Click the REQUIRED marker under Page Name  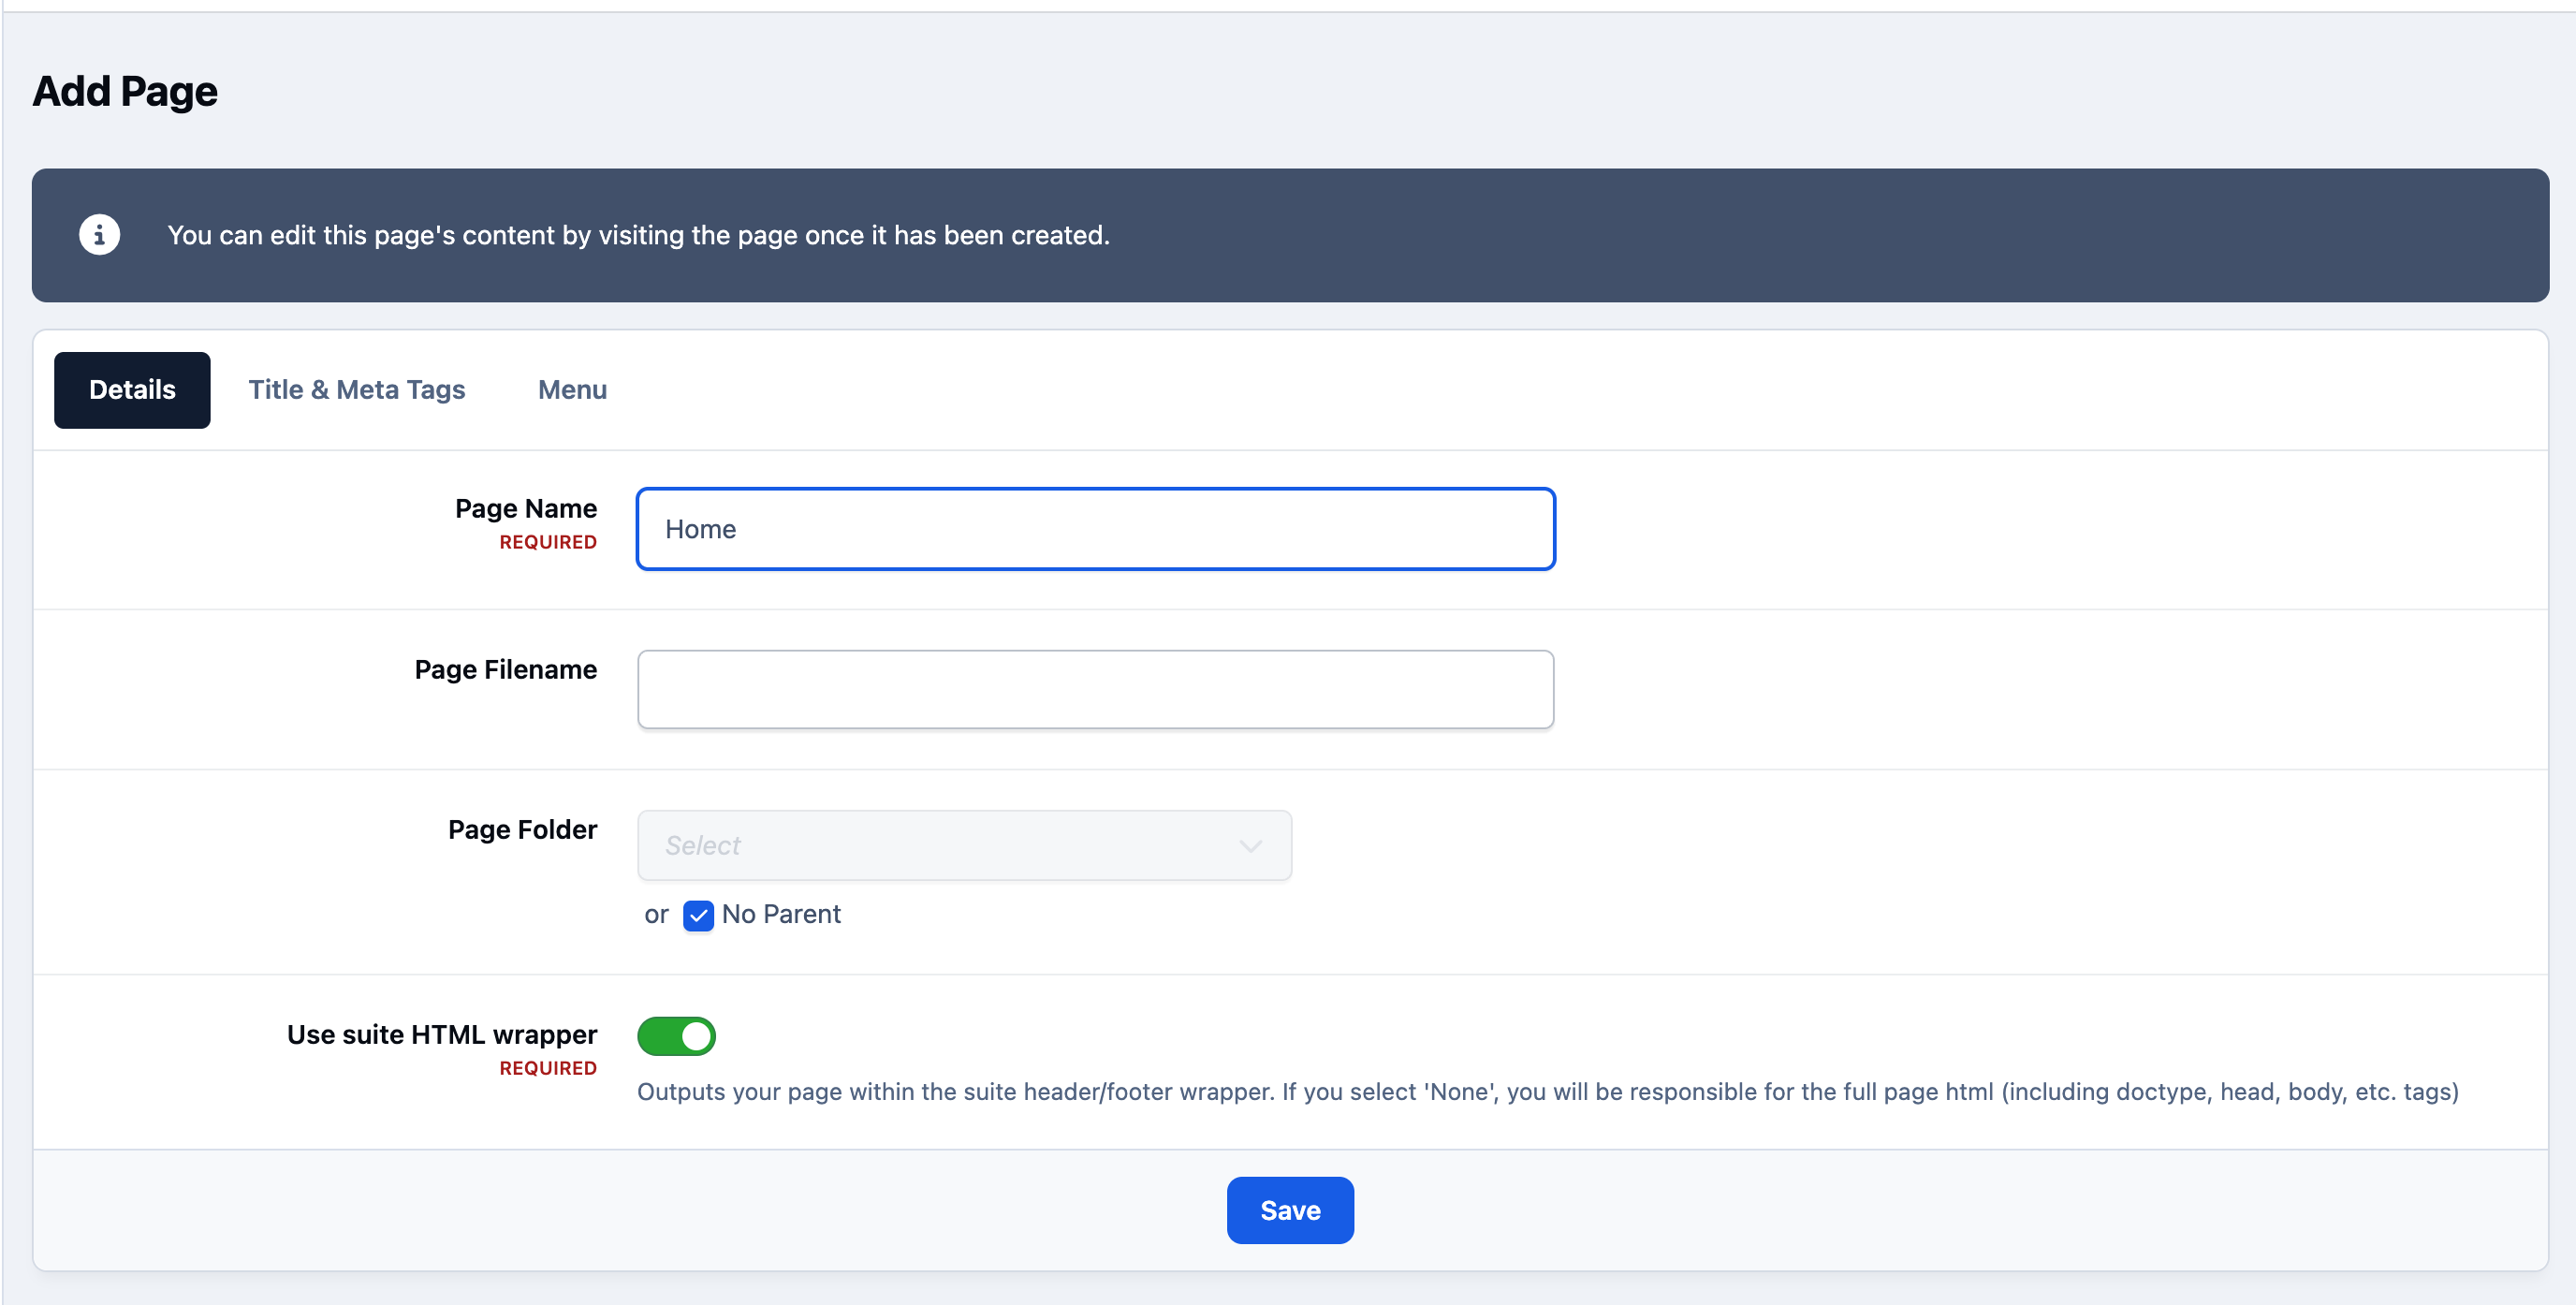pyautogui.click(x=548, y=542)
